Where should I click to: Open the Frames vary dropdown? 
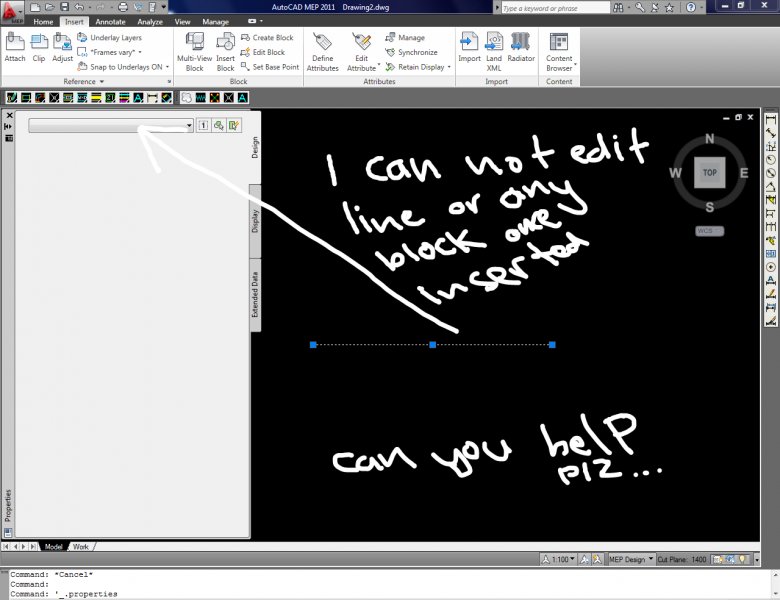tap(109, 52)
